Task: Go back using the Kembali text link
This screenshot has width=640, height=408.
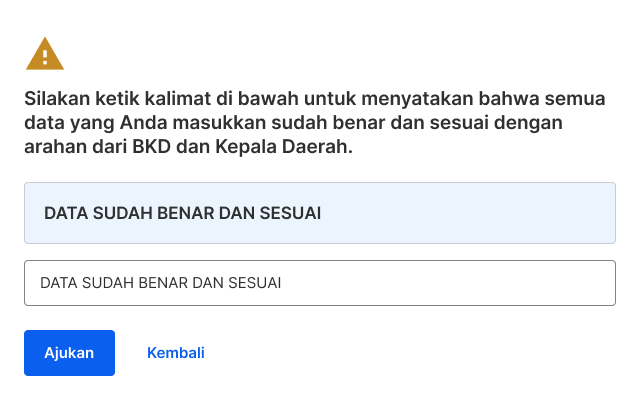Action: pos(176,353)
